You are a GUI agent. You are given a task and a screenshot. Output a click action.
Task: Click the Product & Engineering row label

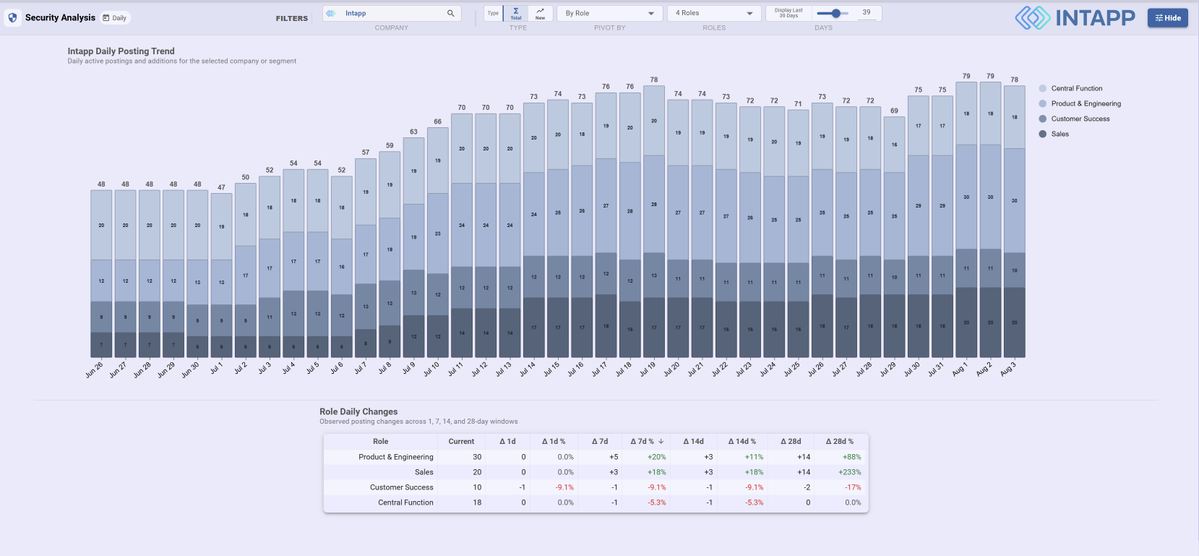tap(396, 457)
